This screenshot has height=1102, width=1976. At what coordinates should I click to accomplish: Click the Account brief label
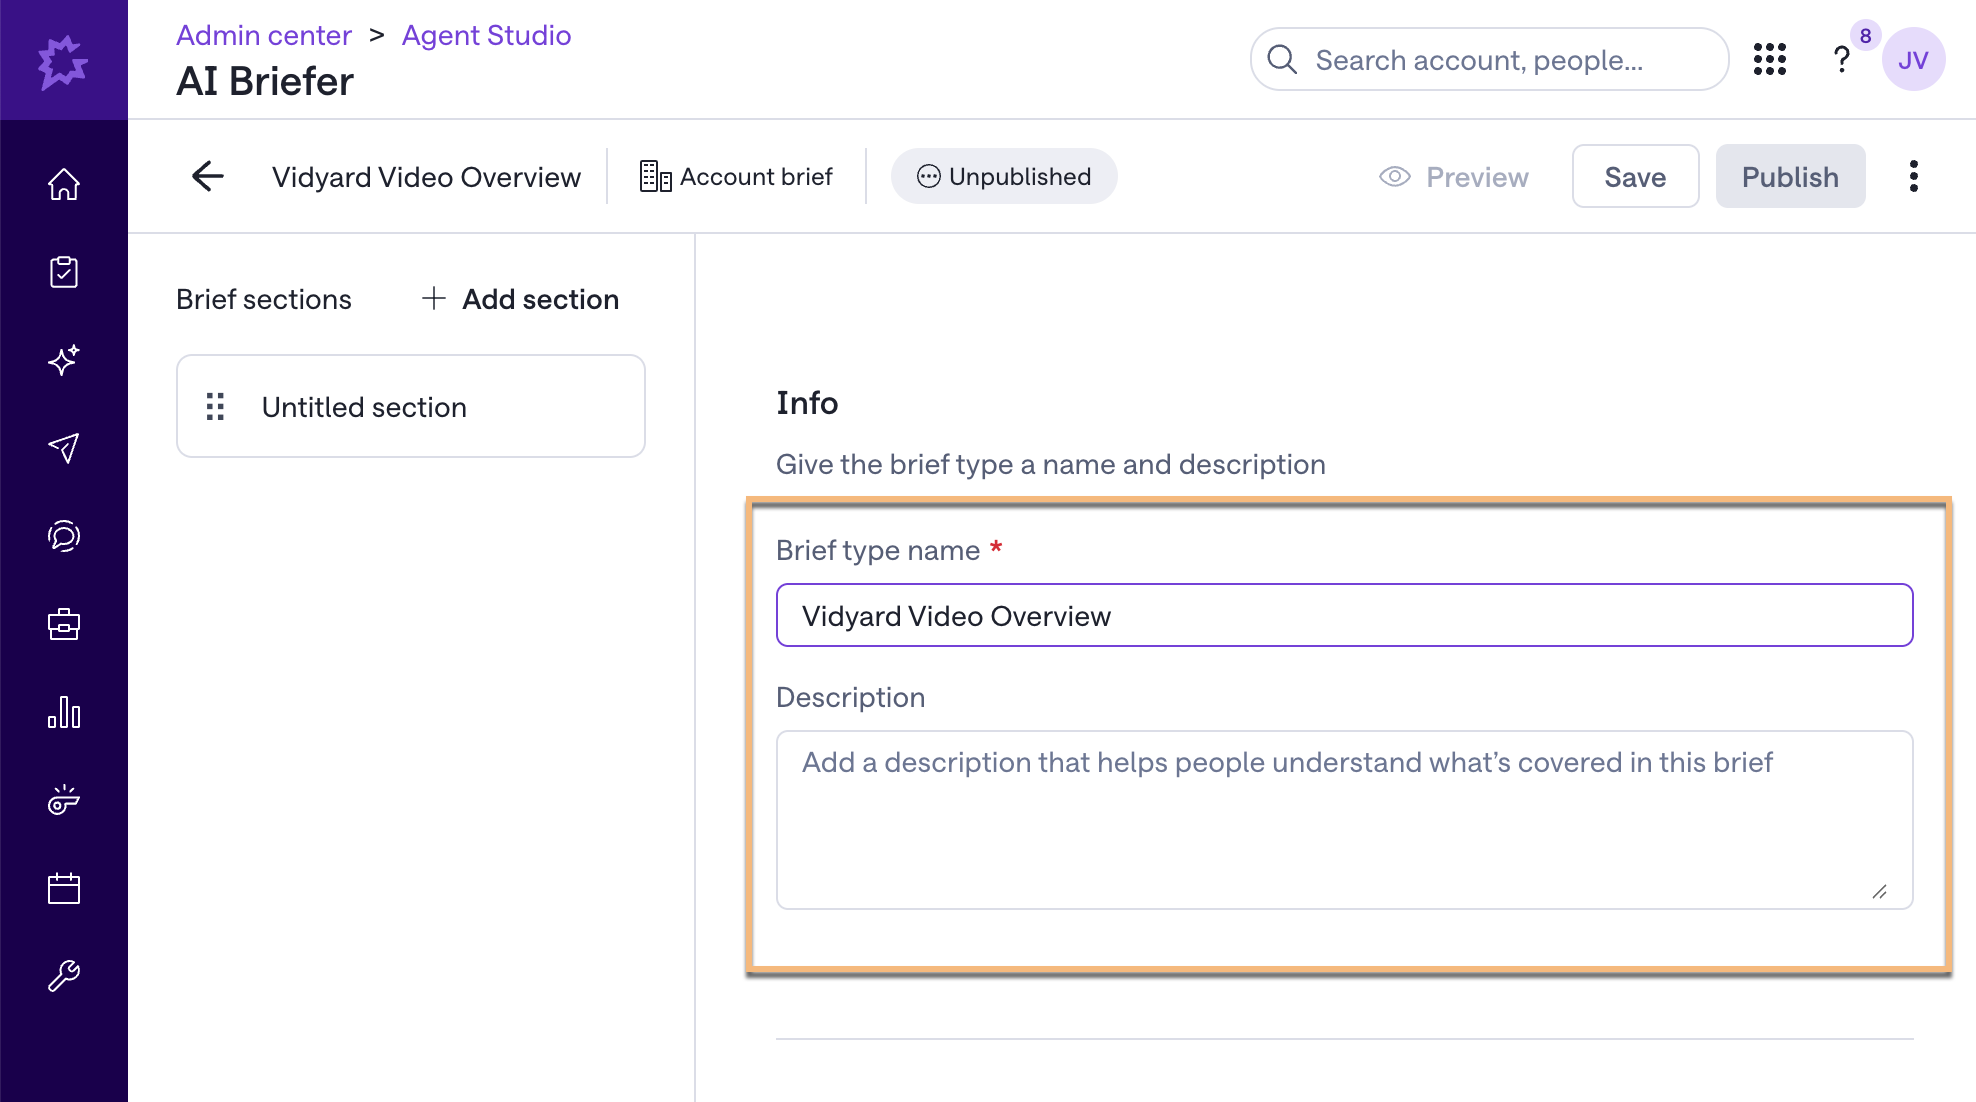pyautogui.click(x=736, y=177)
